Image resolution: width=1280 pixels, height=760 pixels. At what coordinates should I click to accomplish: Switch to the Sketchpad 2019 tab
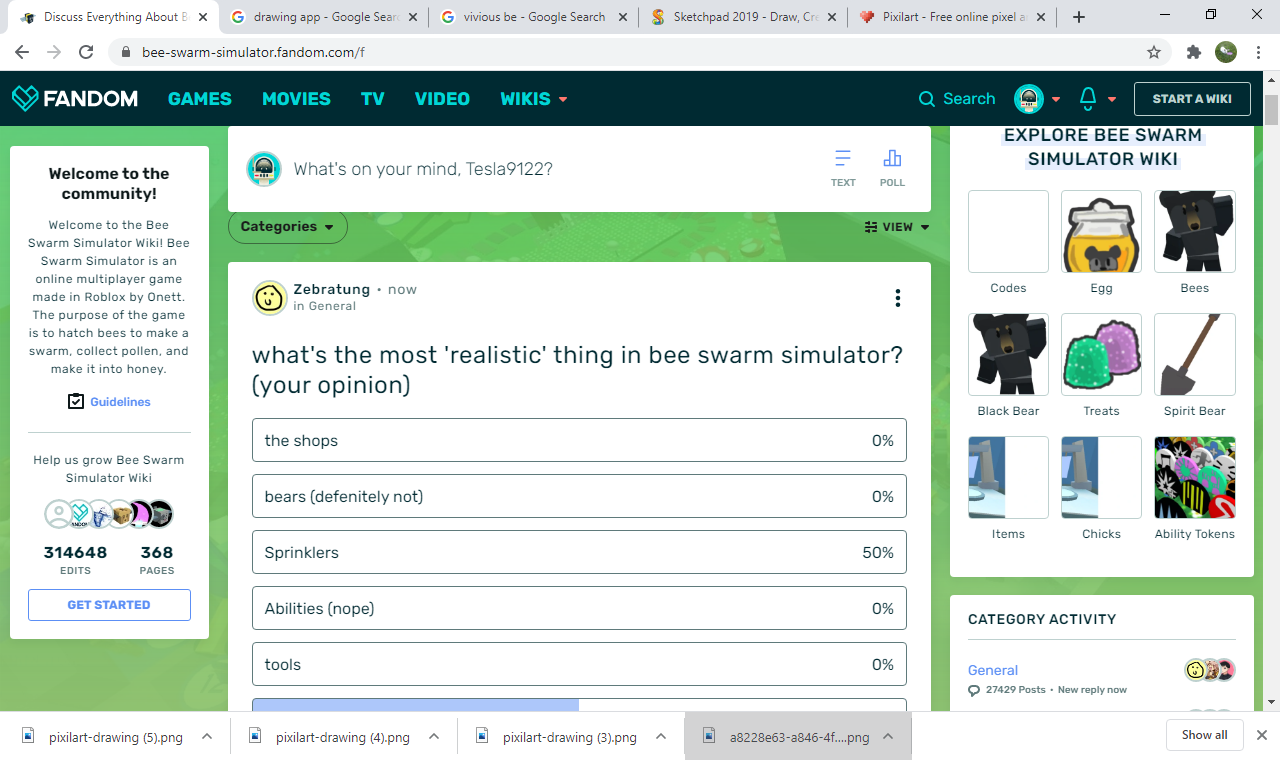[x=742, y=17]
